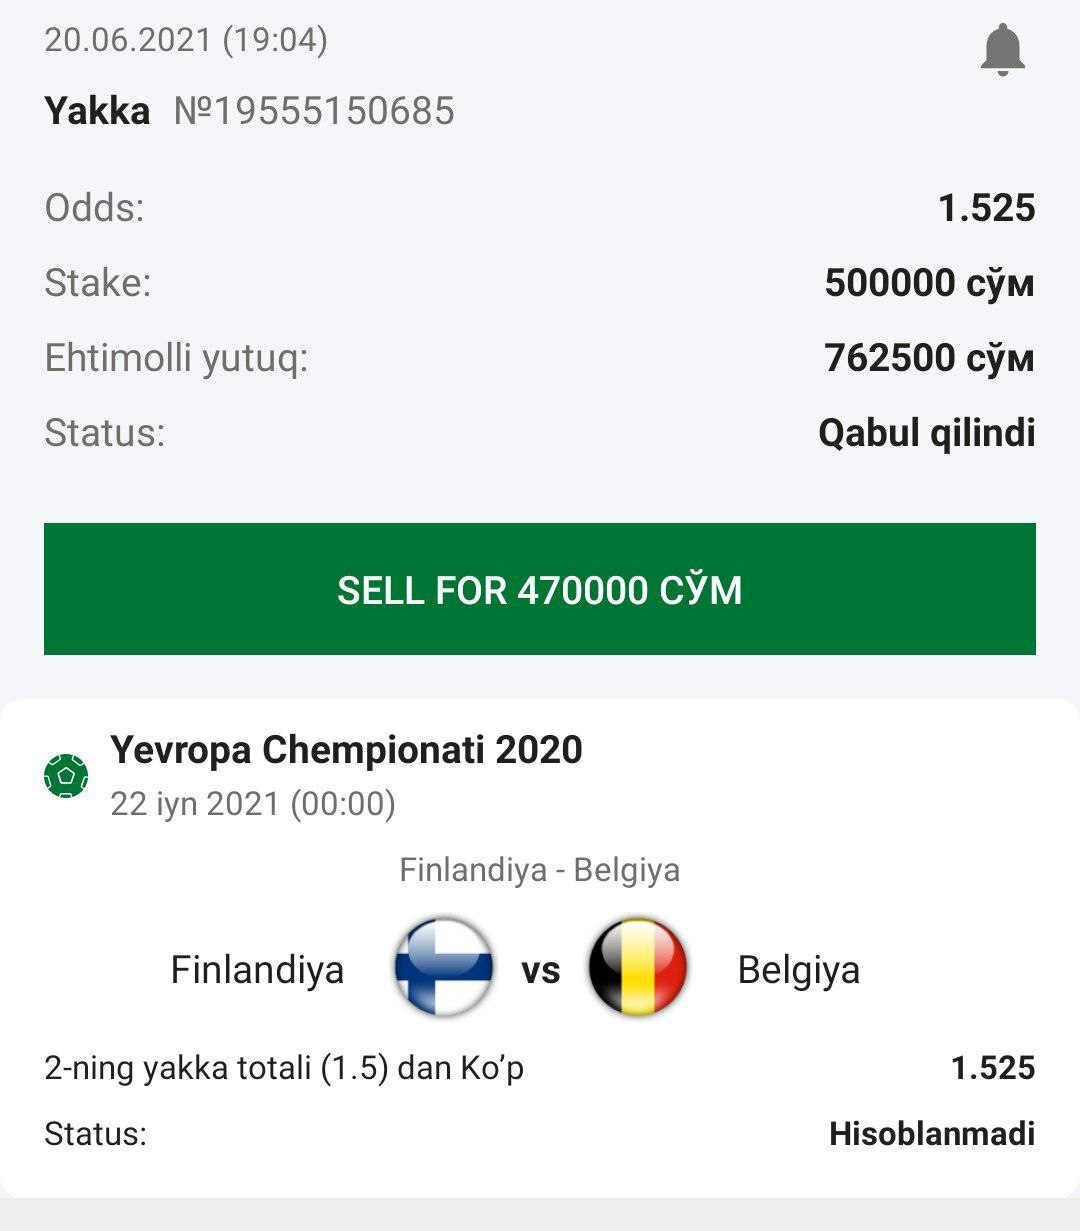Tap the green football sport icon

66,775
